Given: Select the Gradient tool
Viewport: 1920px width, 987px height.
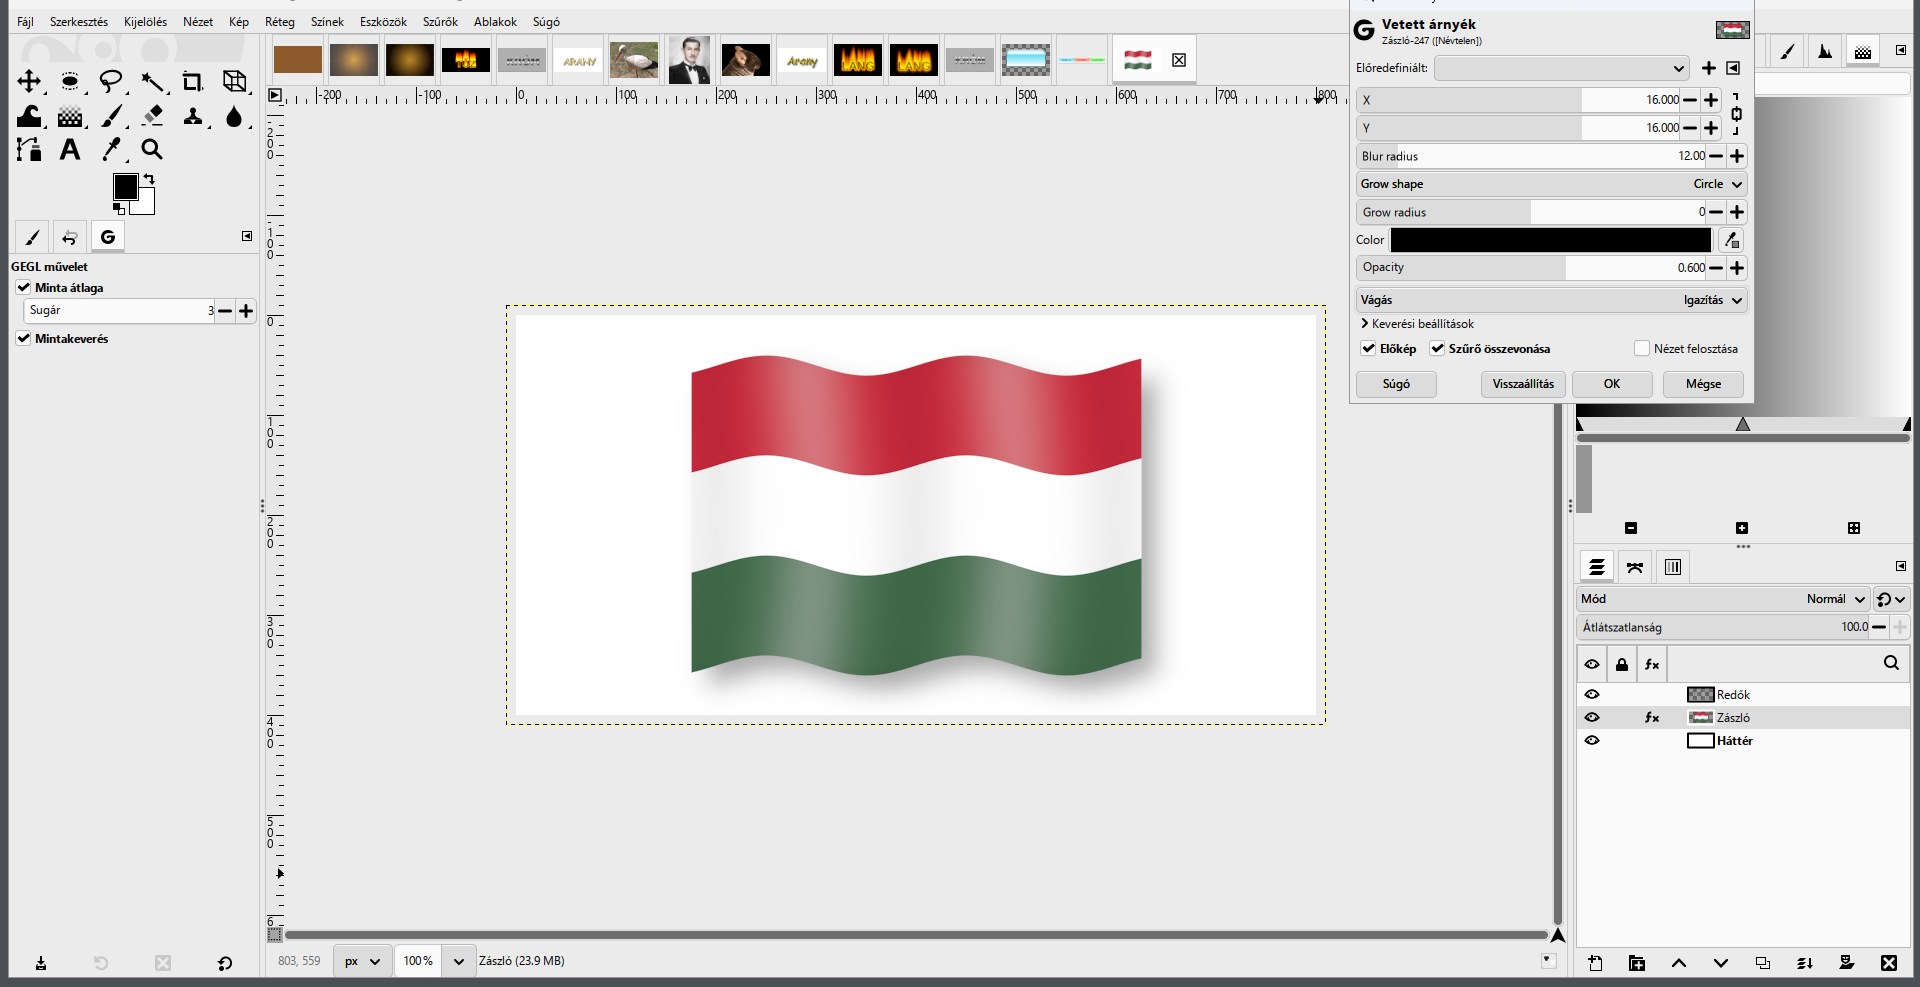Looking at the screenshot, I should 70,116.
